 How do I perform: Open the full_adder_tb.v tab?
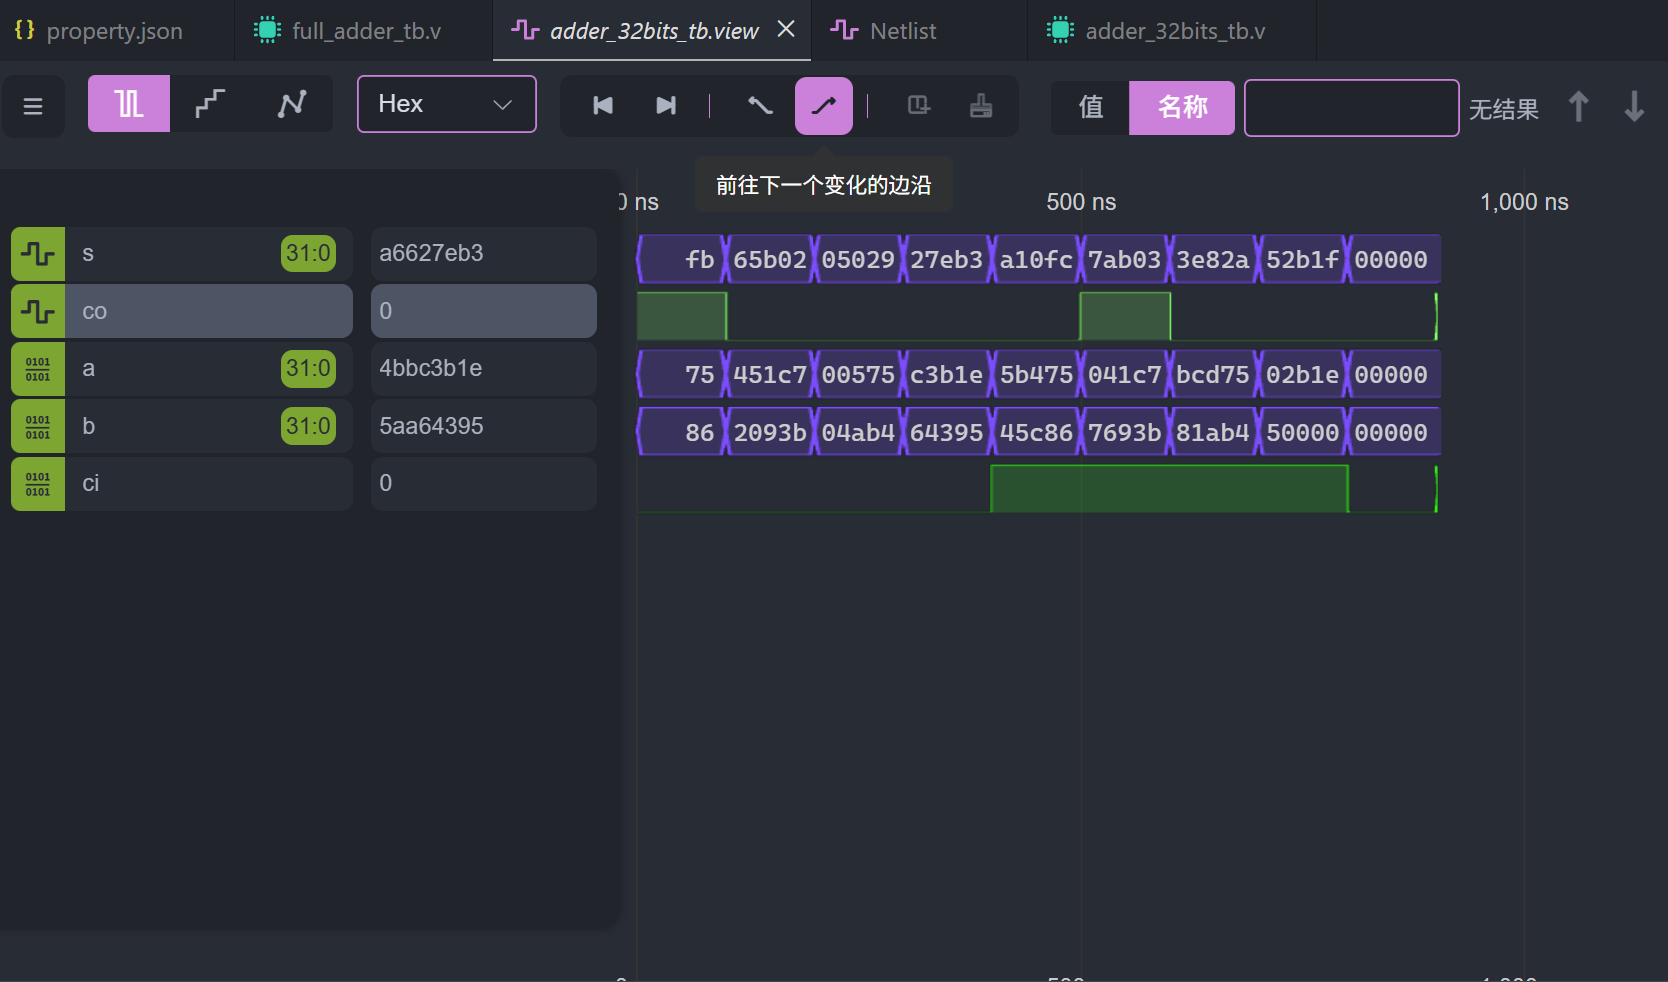tap(365, 31)
